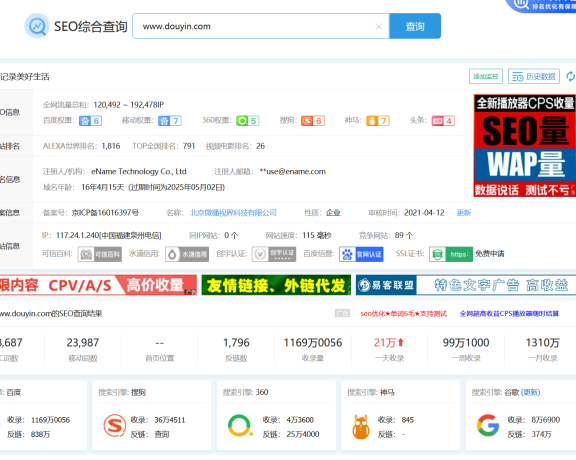Click the 同IP网站 0 个 value
Viewport: 576px width, 460px height.
(x=231, y=236)
